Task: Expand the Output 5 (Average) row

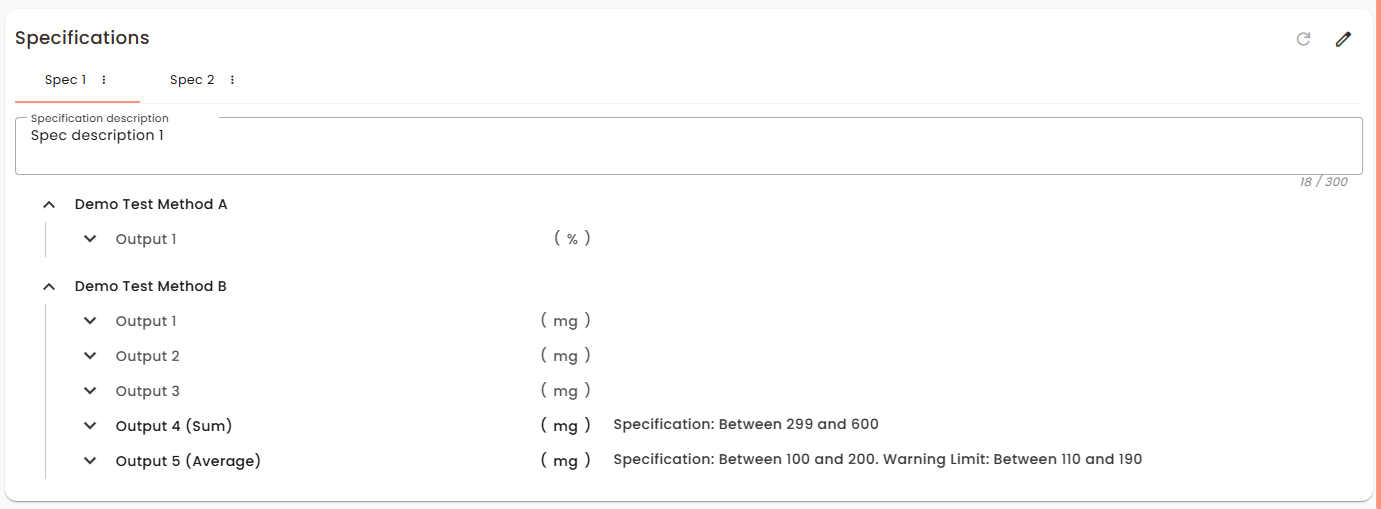Action: 90,461
